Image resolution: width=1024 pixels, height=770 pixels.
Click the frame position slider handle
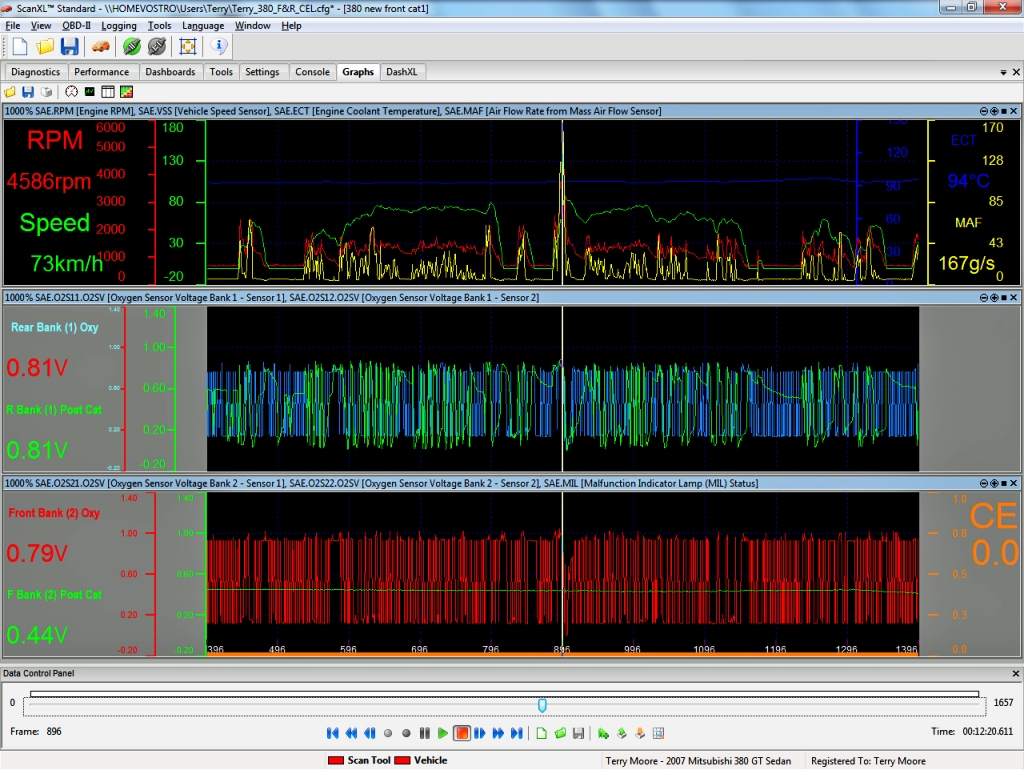tap(542, 705)
